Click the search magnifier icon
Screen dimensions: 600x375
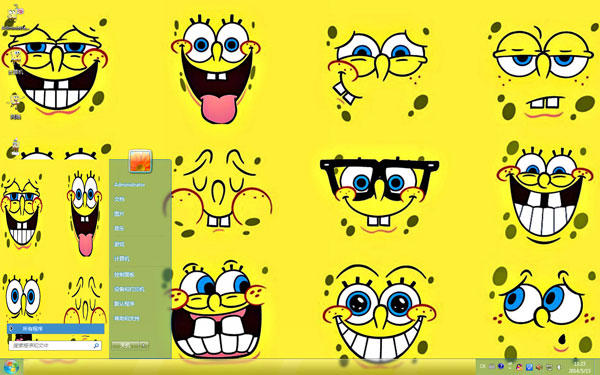(96, 346)
